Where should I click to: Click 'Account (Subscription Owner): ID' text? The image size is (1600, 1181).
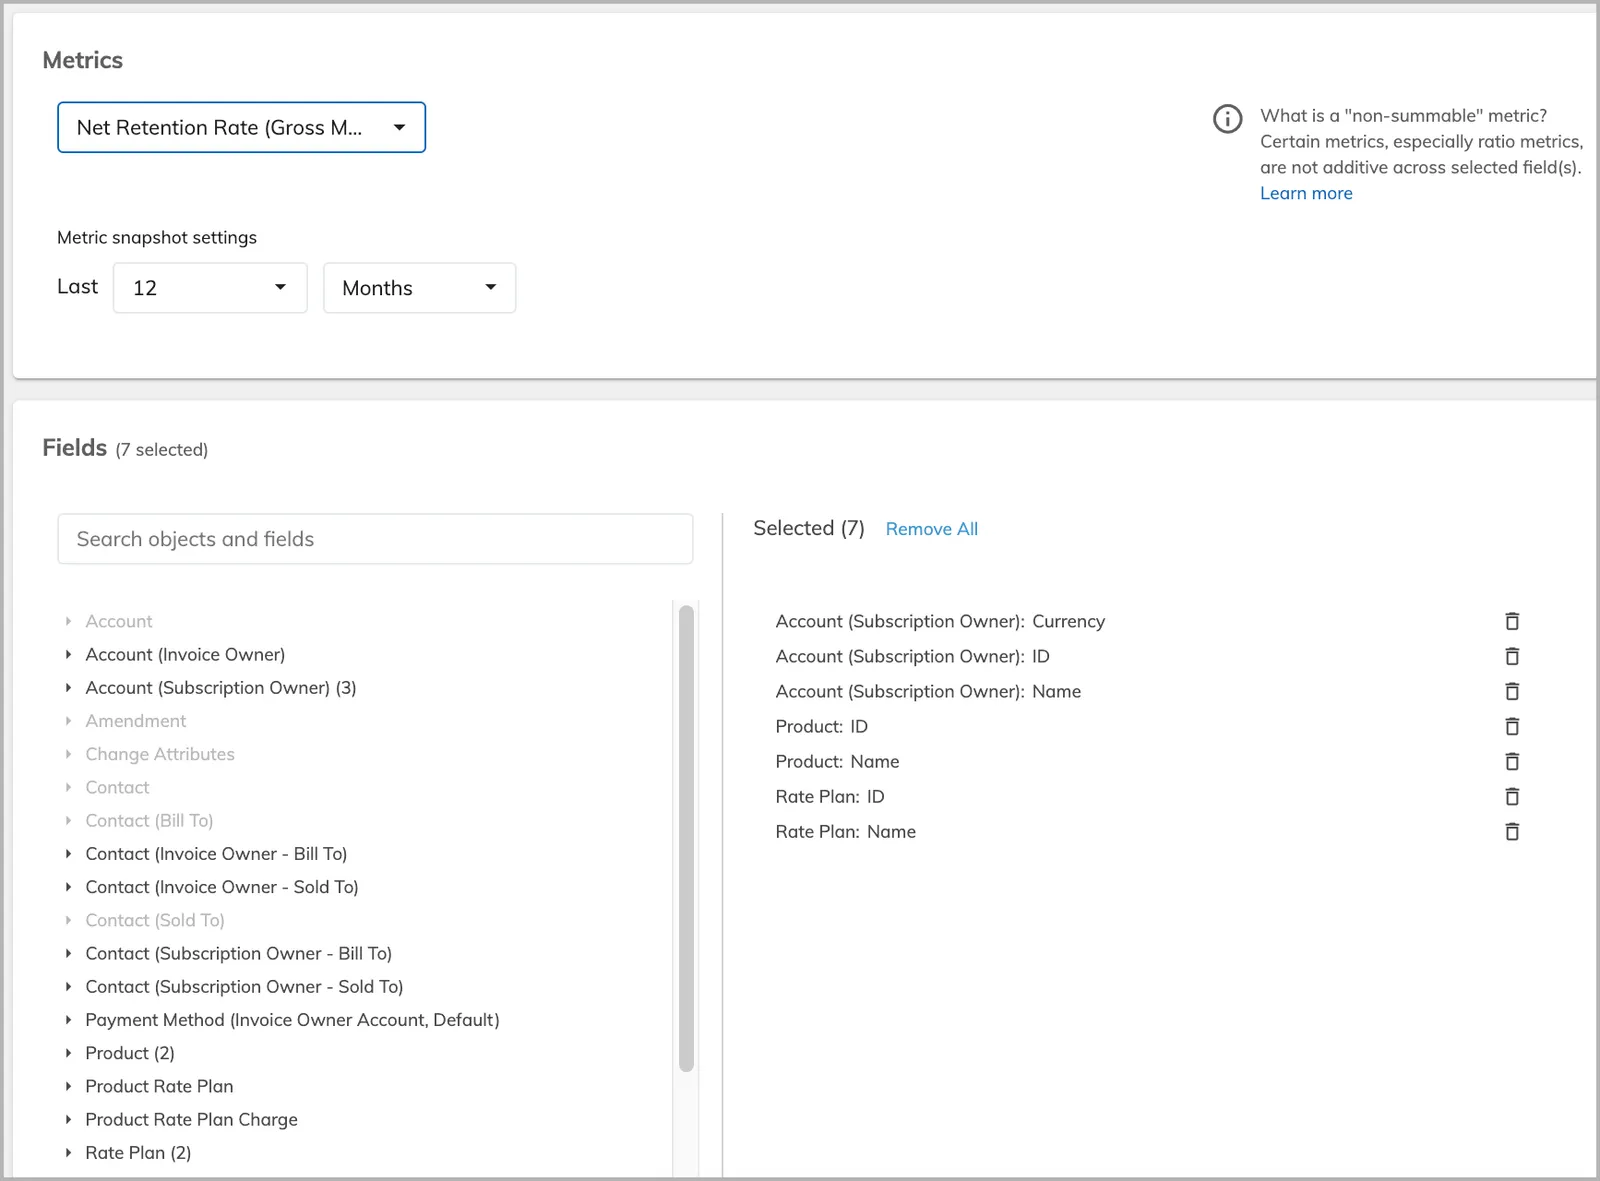tap(912, 656)
